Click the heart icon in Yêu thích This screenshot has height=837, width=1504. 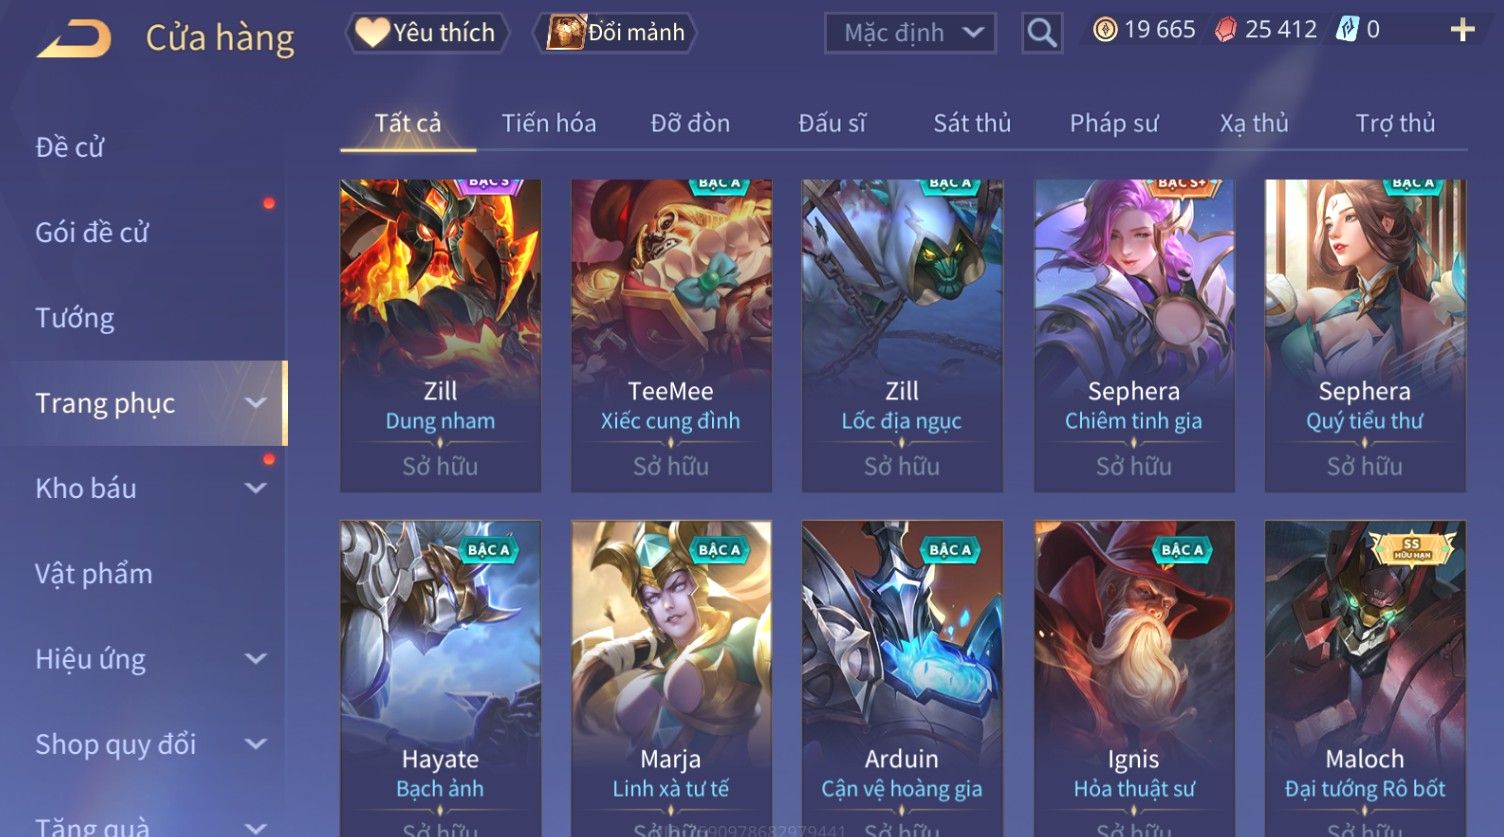click(x=371, y=33)
